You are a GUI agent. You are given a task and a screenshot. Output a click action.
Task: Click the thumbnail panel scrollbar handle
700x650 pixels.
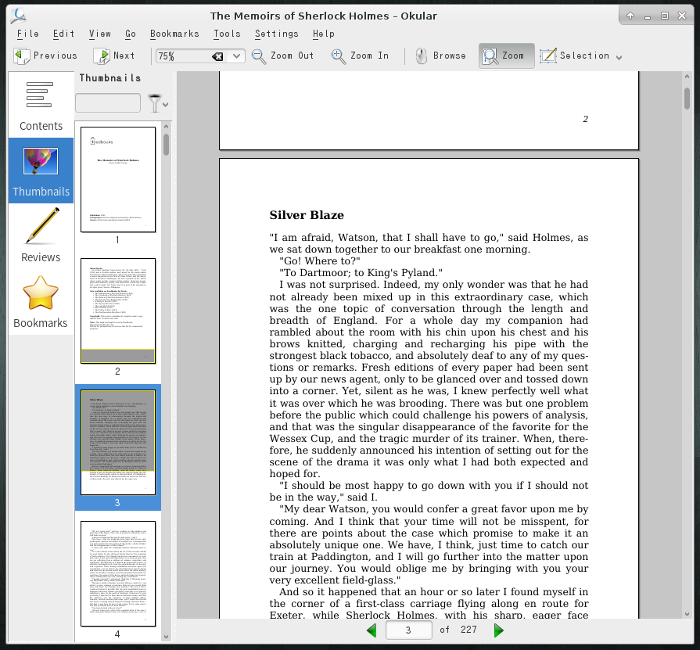(x=166, y=145)
